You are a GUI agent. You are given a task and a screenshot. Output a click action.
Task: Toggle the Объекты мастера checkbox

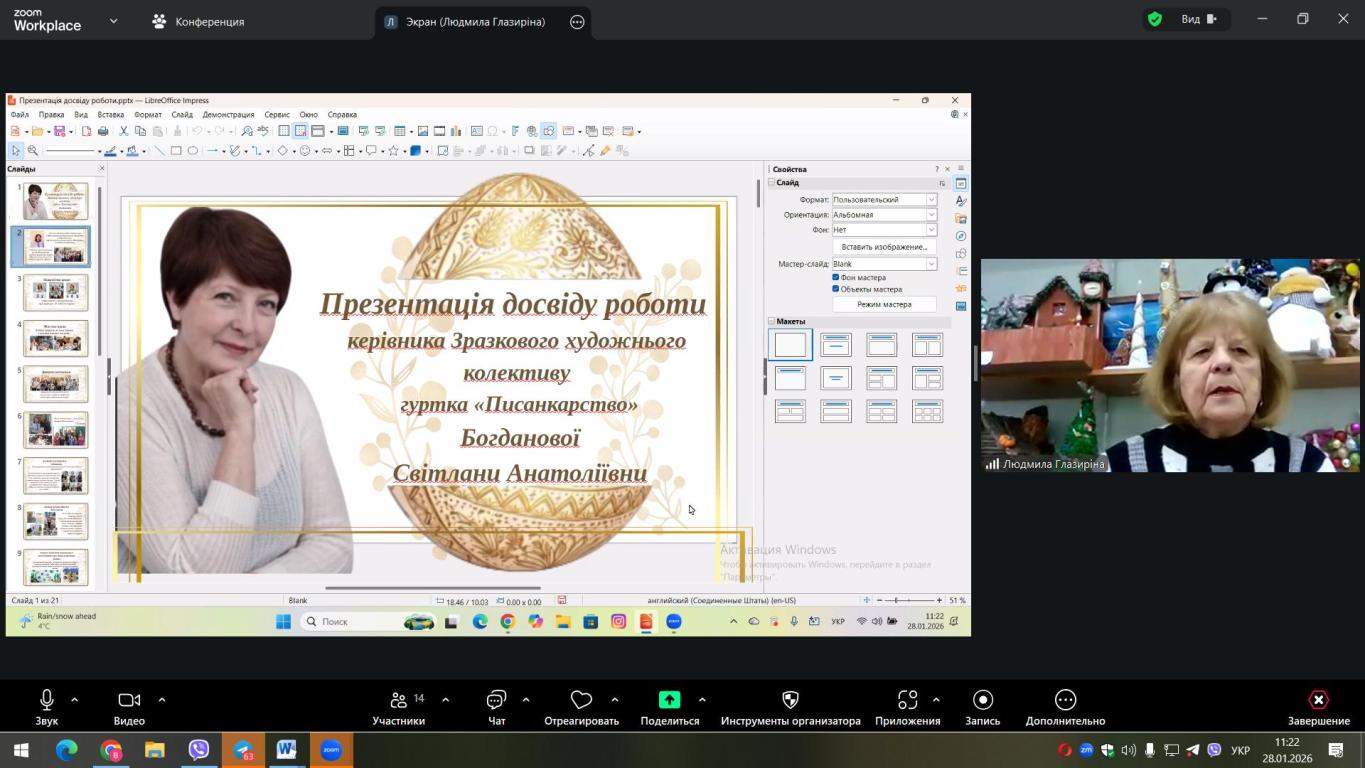[x=836, y=289]
